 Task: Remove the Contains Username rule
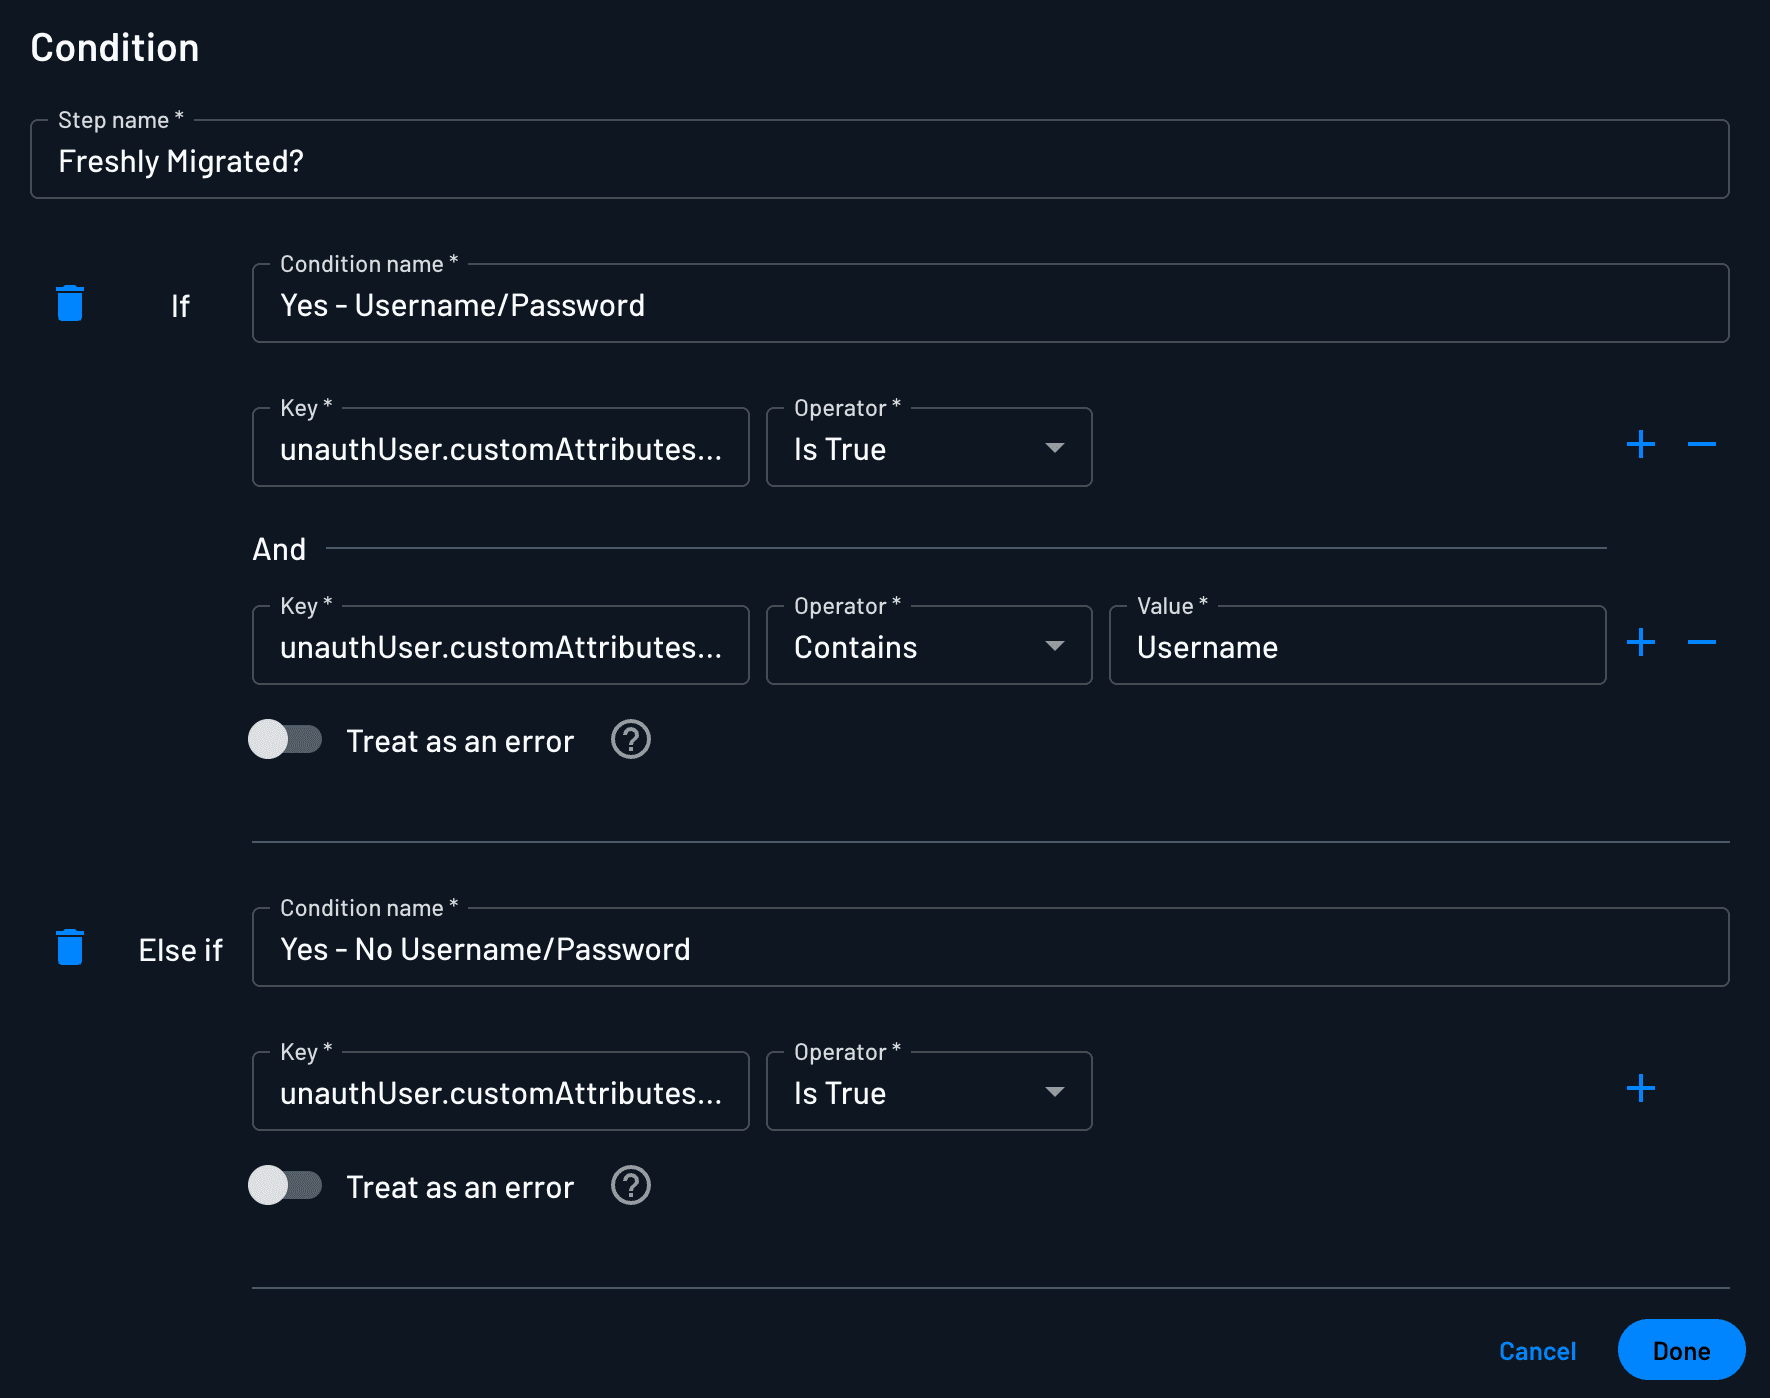pos(1703,643)
